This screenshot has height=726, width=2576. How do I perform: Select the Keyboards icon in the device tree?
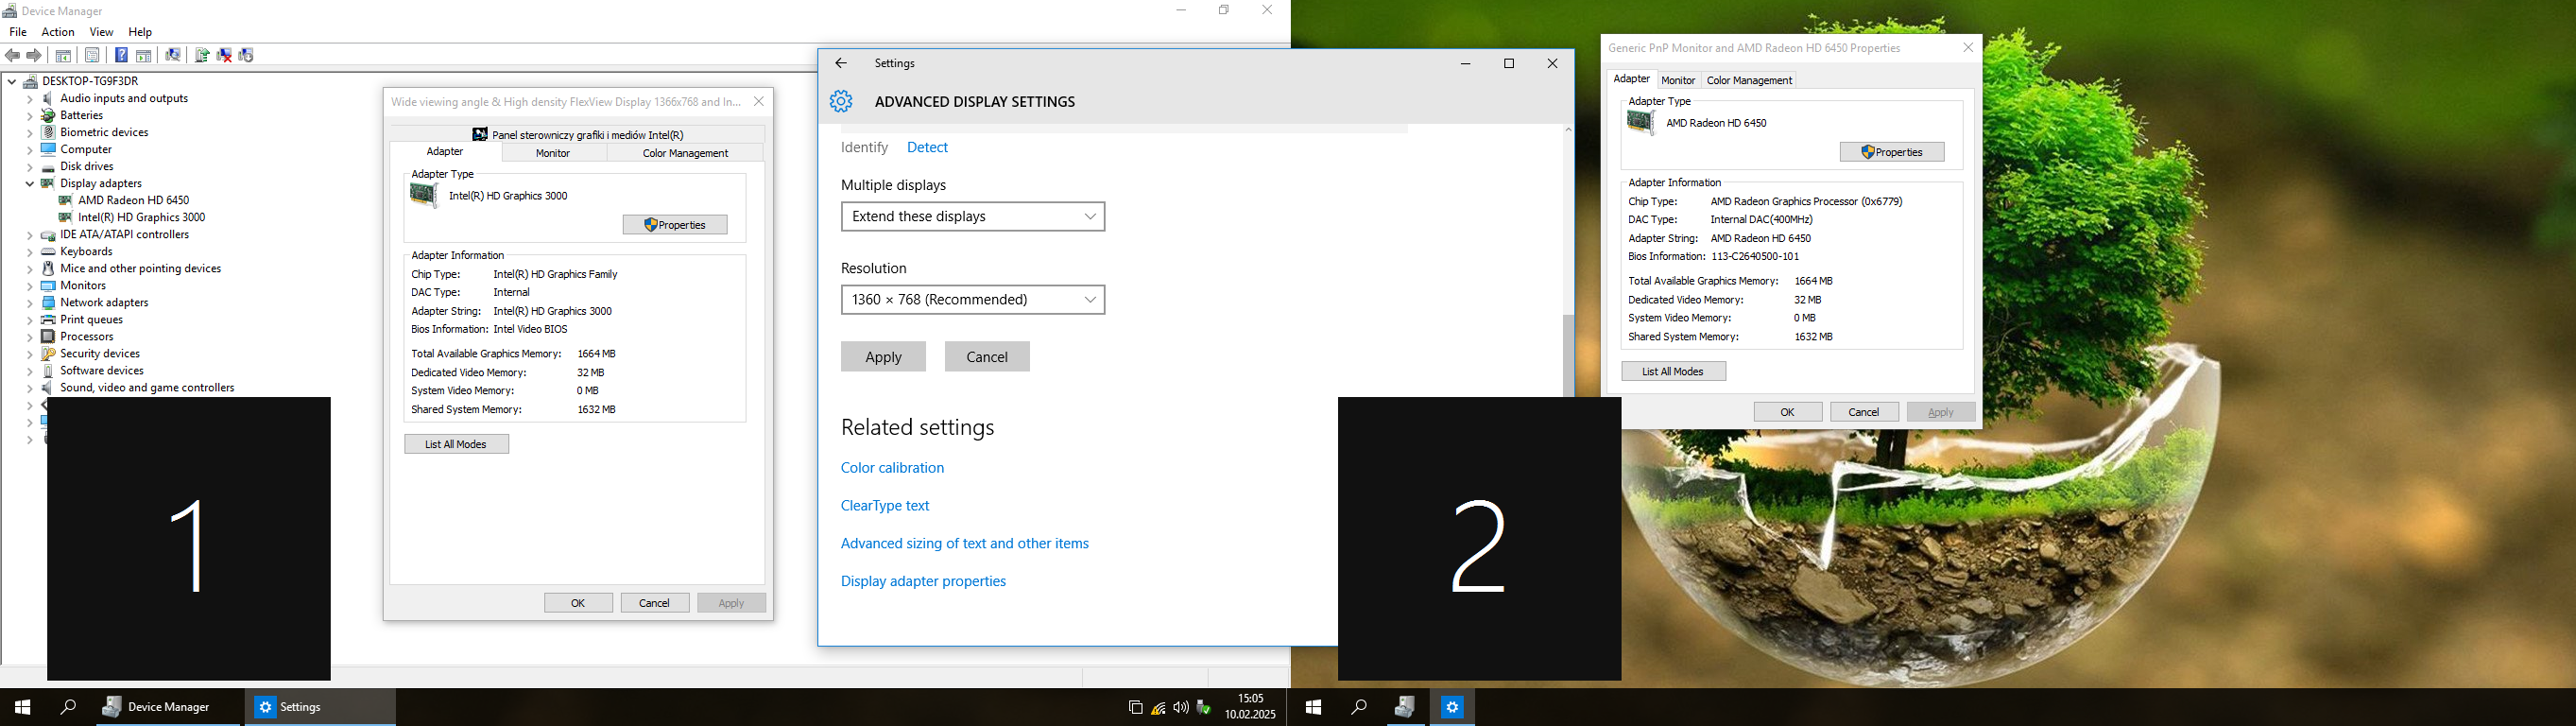(x=48, y=252)
